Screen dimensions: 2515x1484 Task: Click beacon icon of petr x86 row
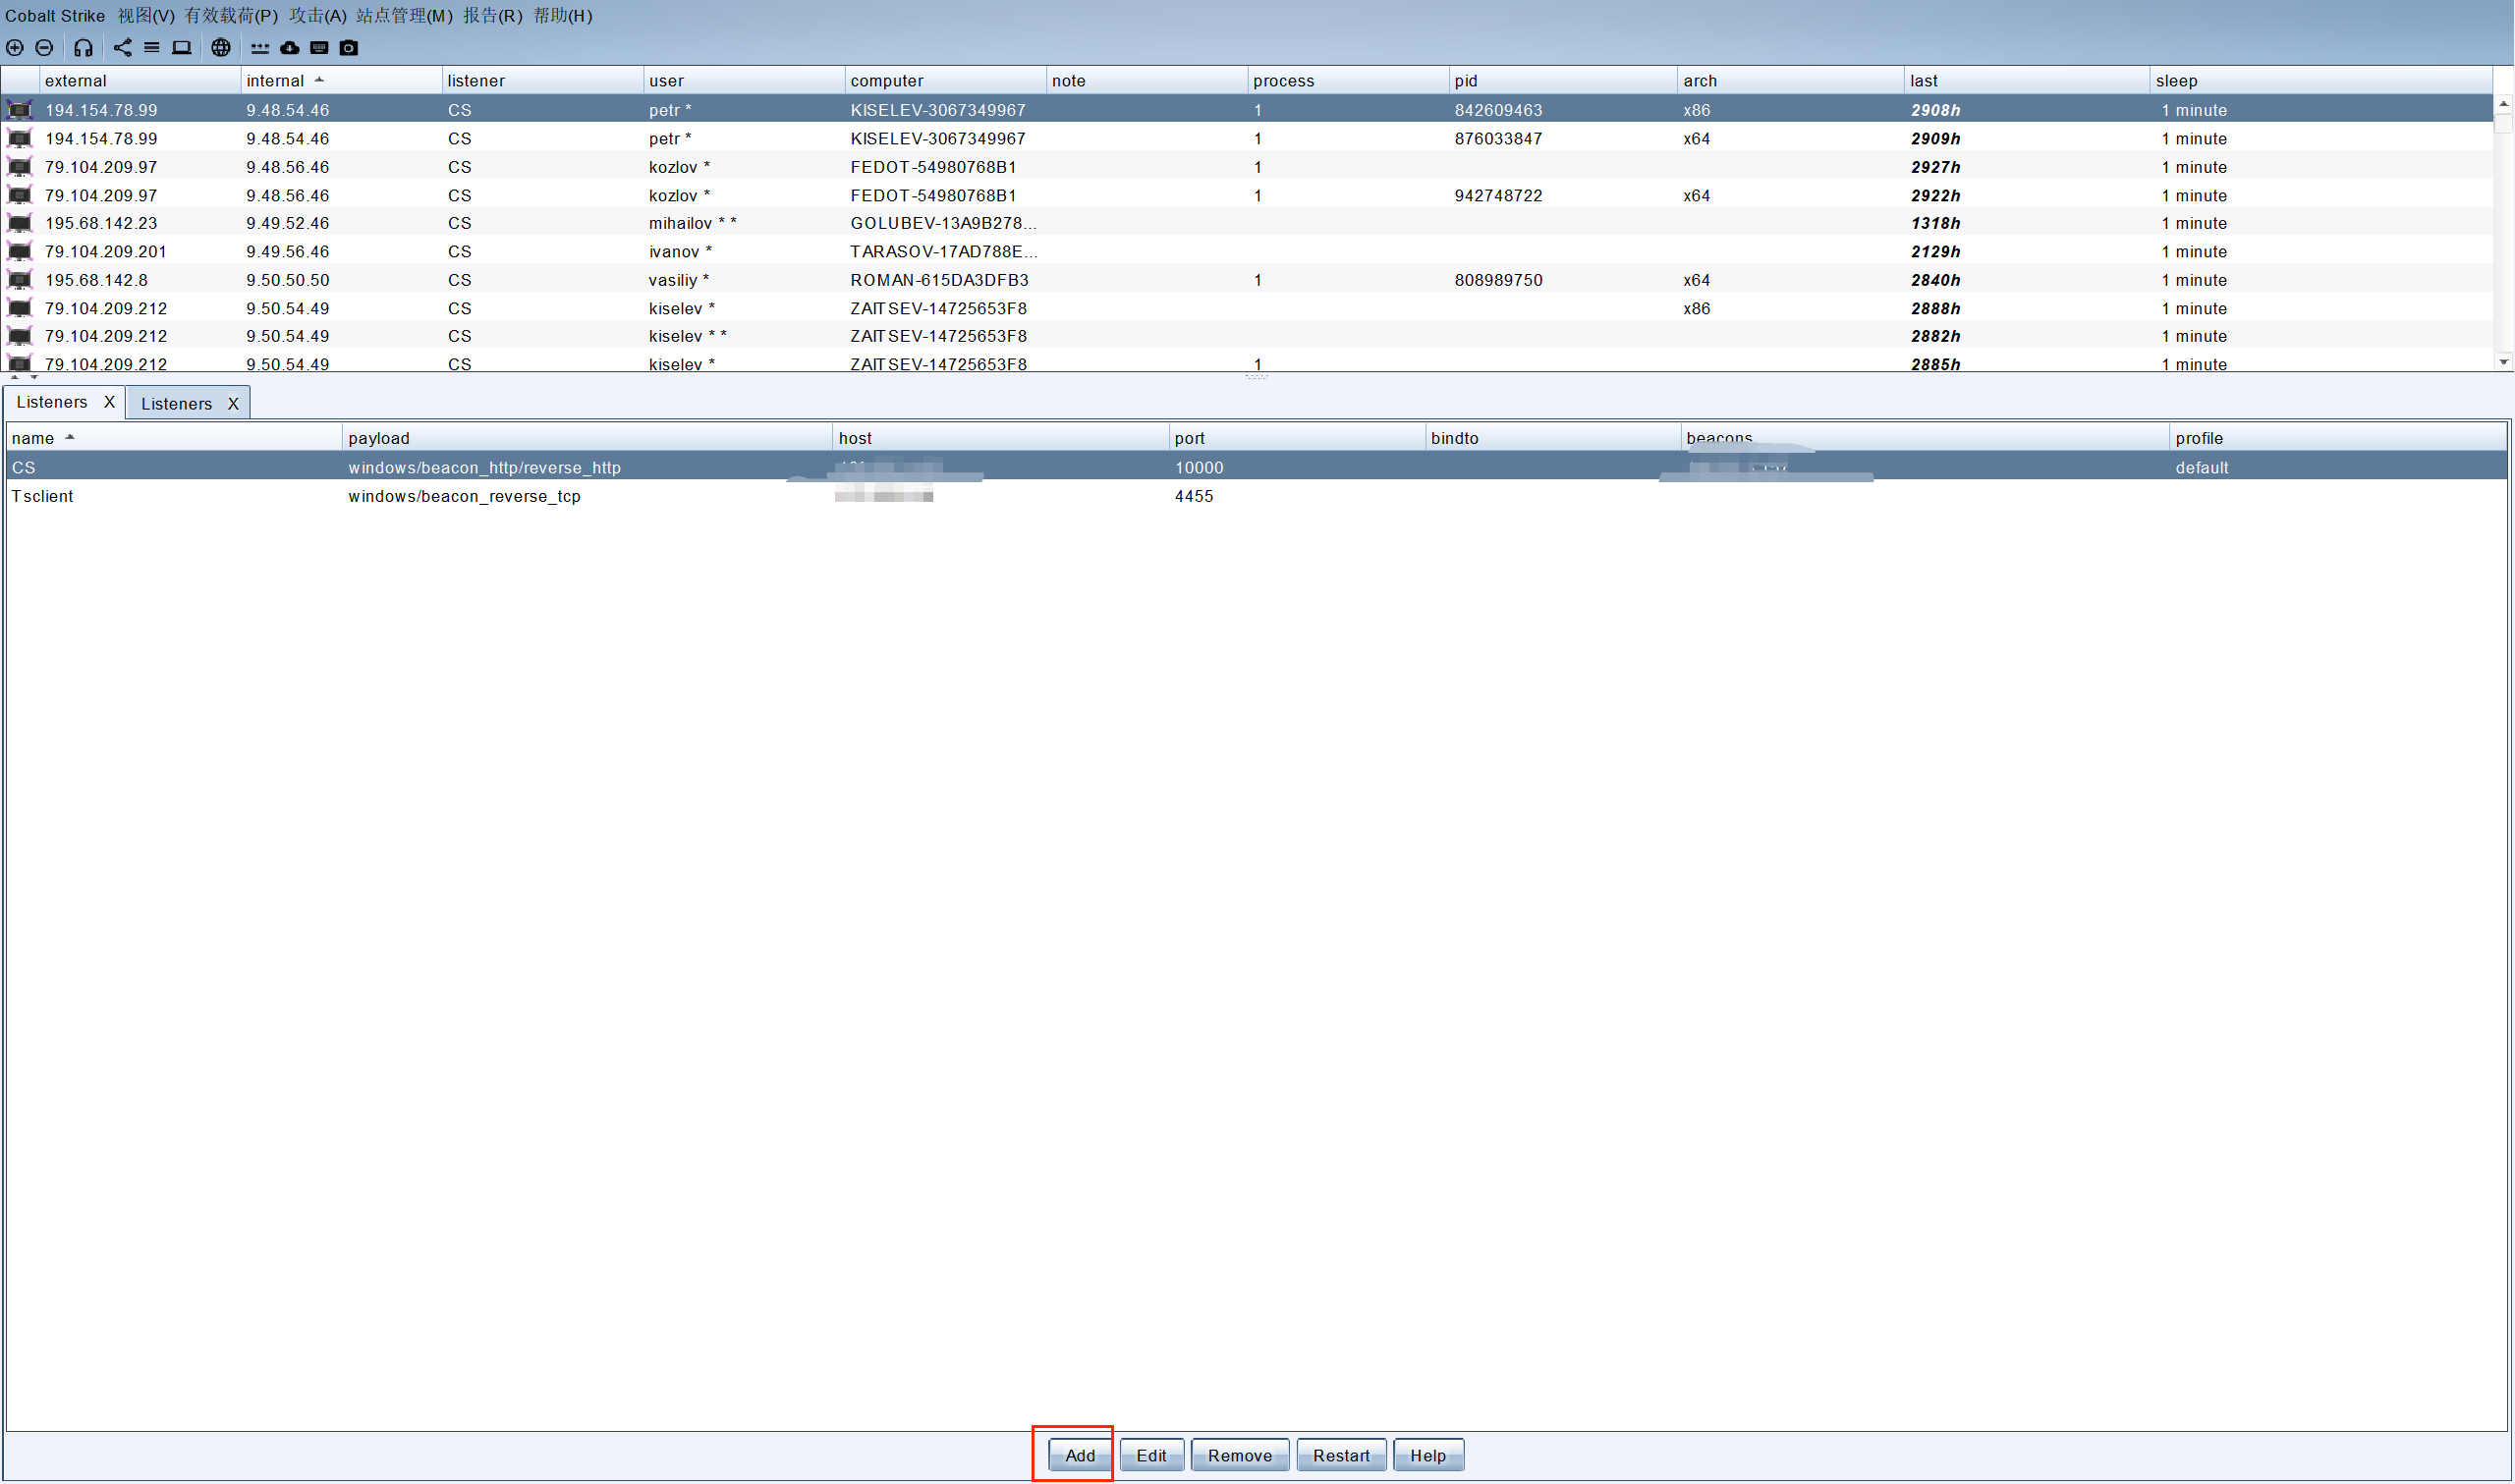[19, 110]
